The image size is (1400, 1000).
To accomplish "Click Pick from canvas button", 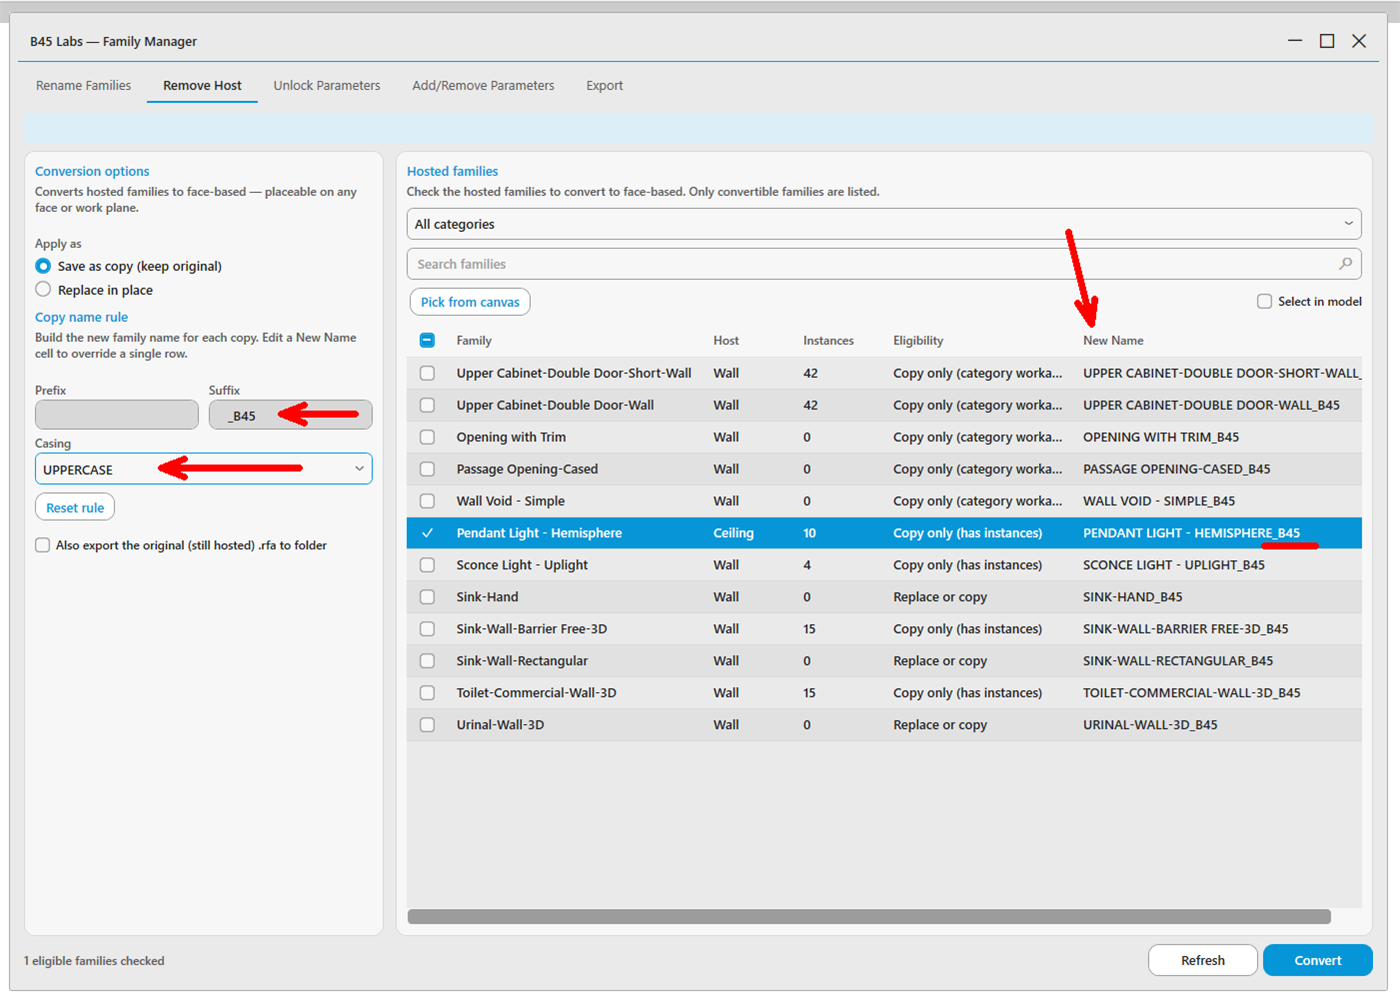I will pyautogui.click(x=470, y=302).
